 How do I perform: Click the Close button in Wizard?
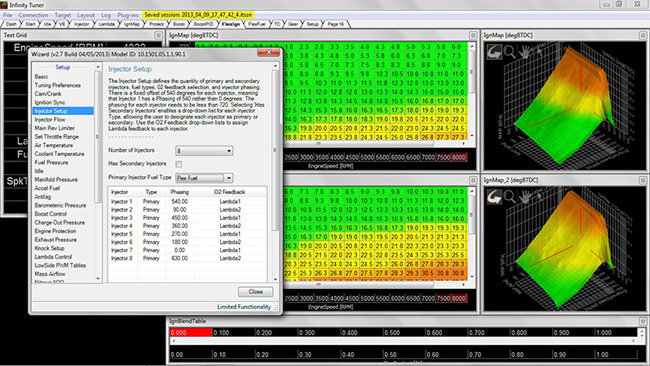[x=255, y=292]
